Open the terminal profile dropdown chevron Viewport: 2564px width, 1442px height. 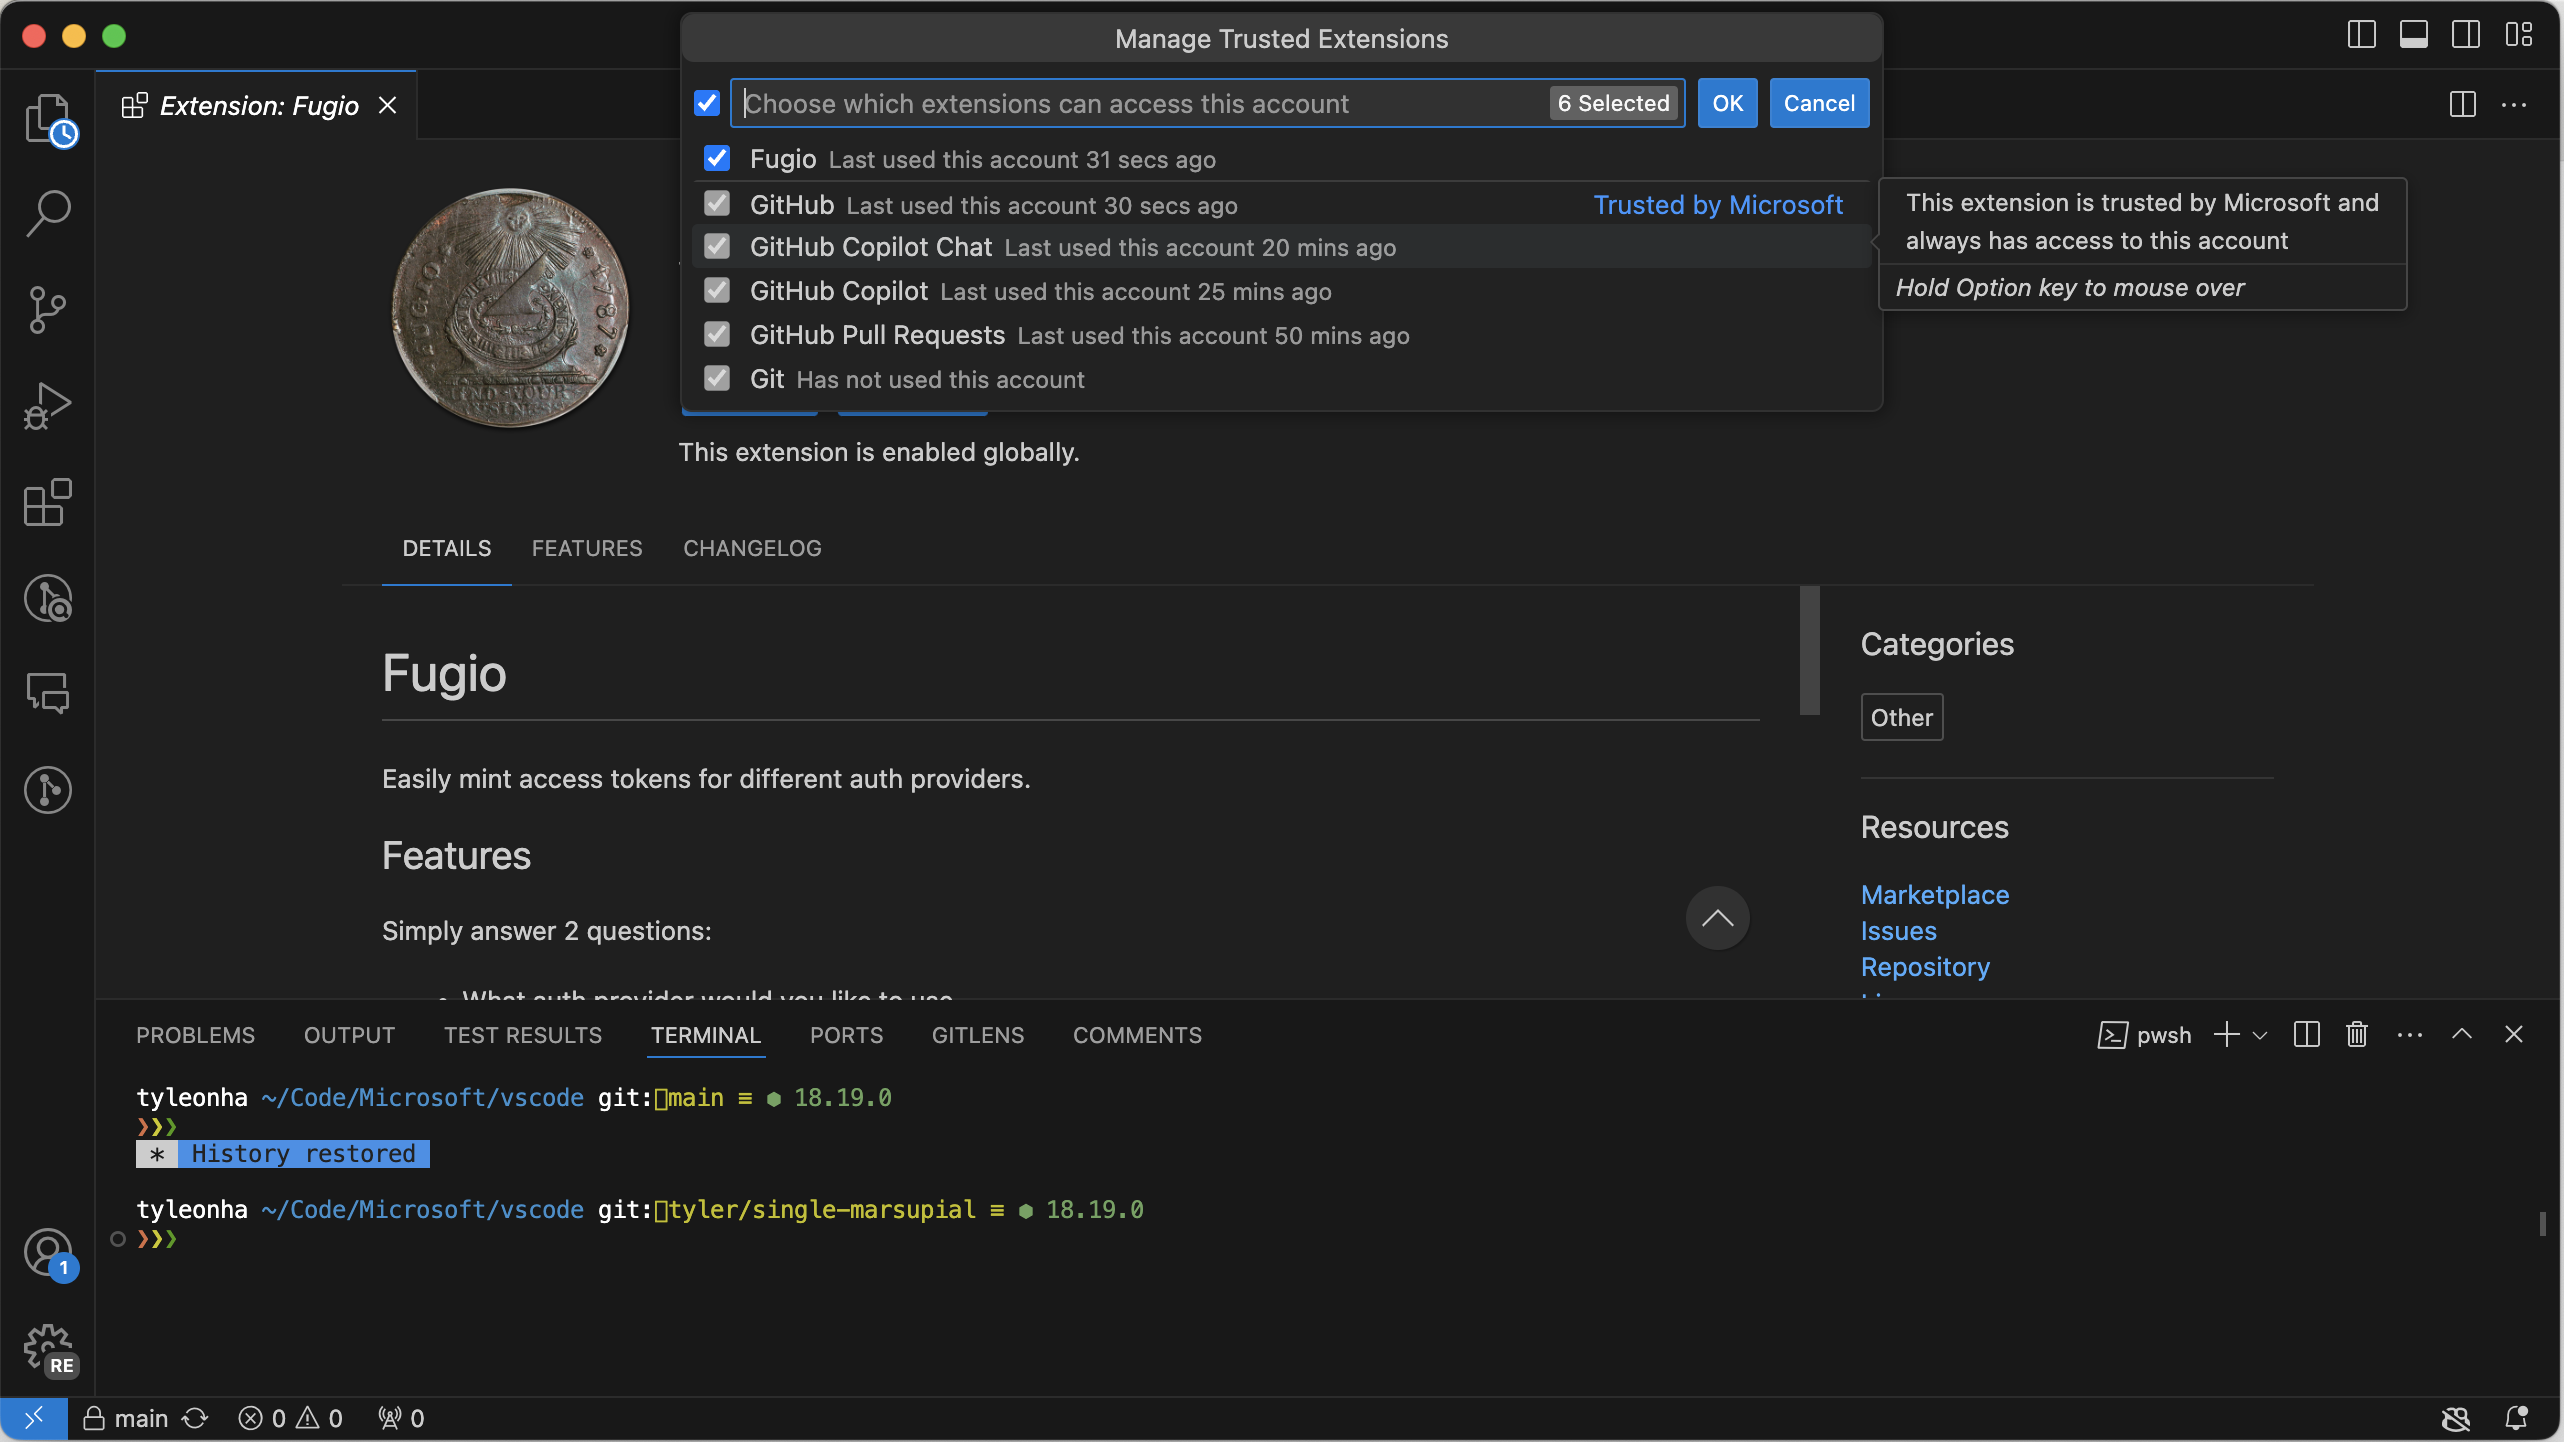coord(2262,1035)
